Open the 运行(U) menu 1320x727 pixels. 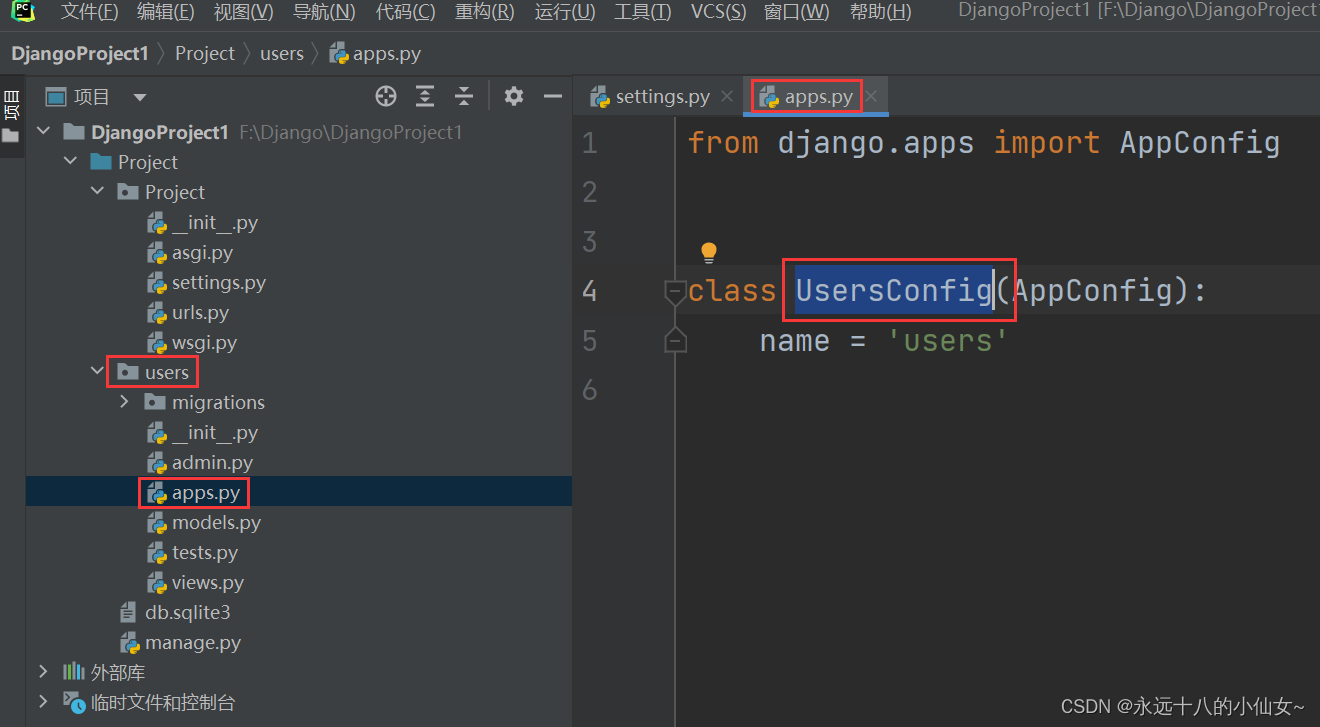coord(564,12)
